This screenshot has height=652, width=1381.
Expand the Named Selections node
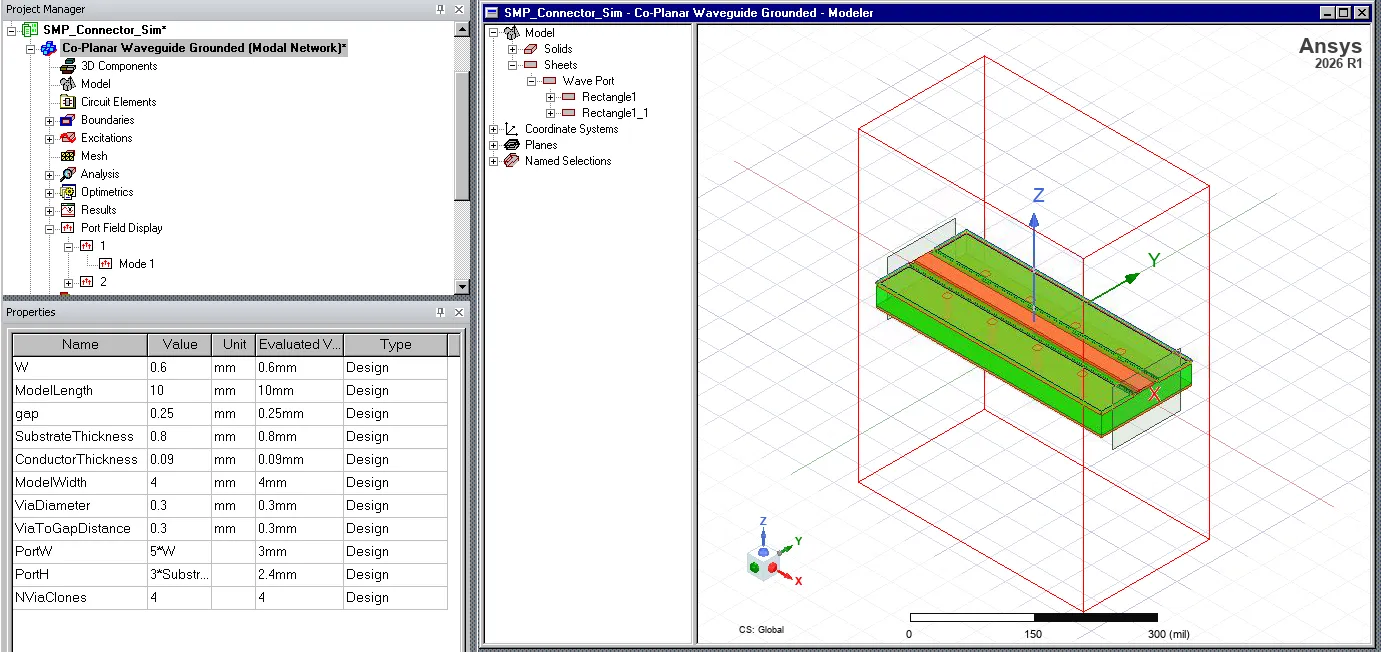point(494,161)
